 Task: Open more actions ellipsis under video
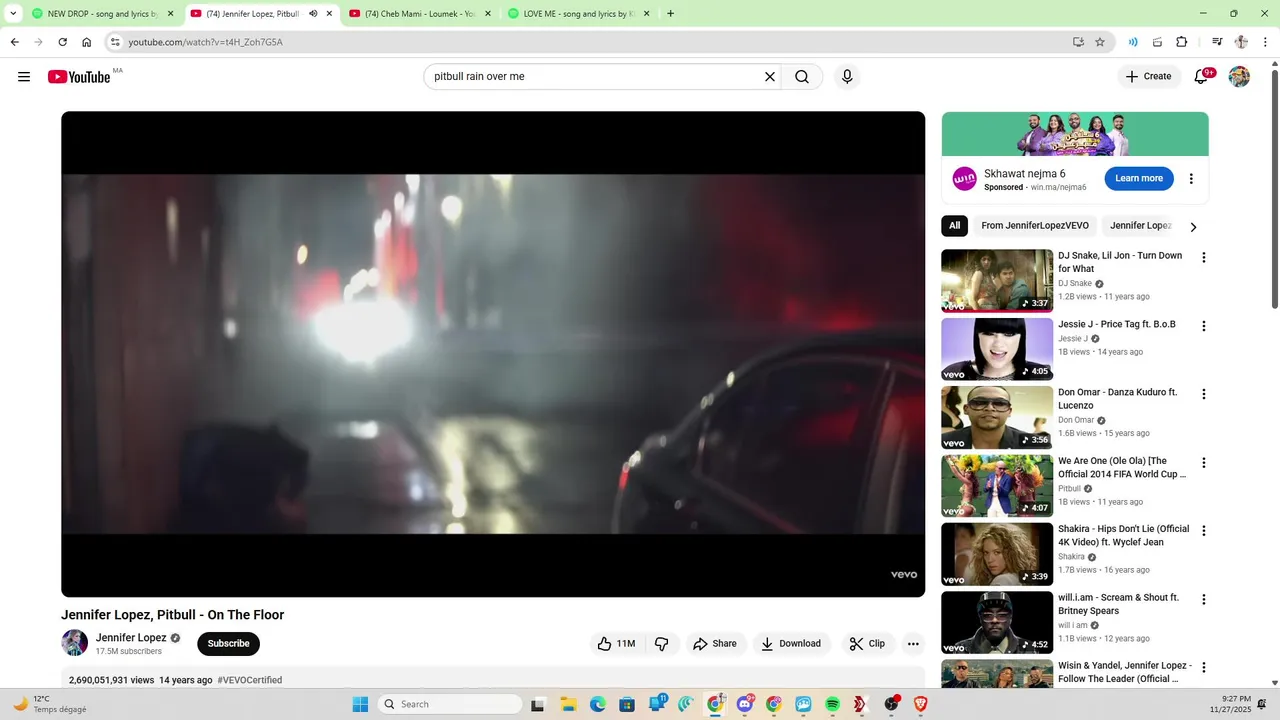(x=912, y=644)
